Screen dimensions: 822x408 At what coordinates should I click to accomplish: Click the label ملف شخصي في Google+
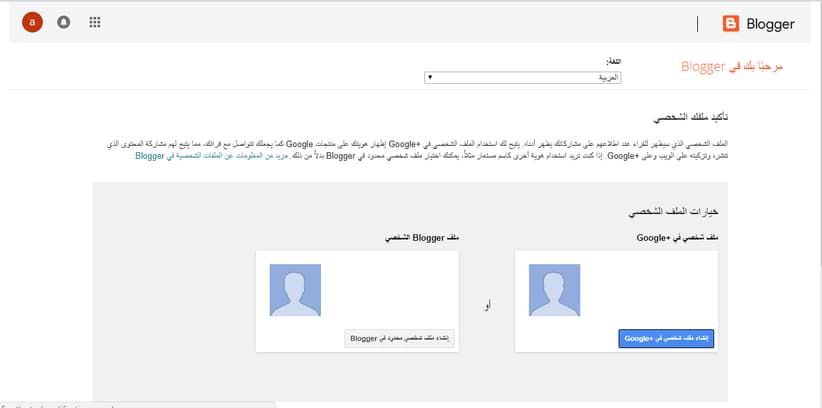677,238
